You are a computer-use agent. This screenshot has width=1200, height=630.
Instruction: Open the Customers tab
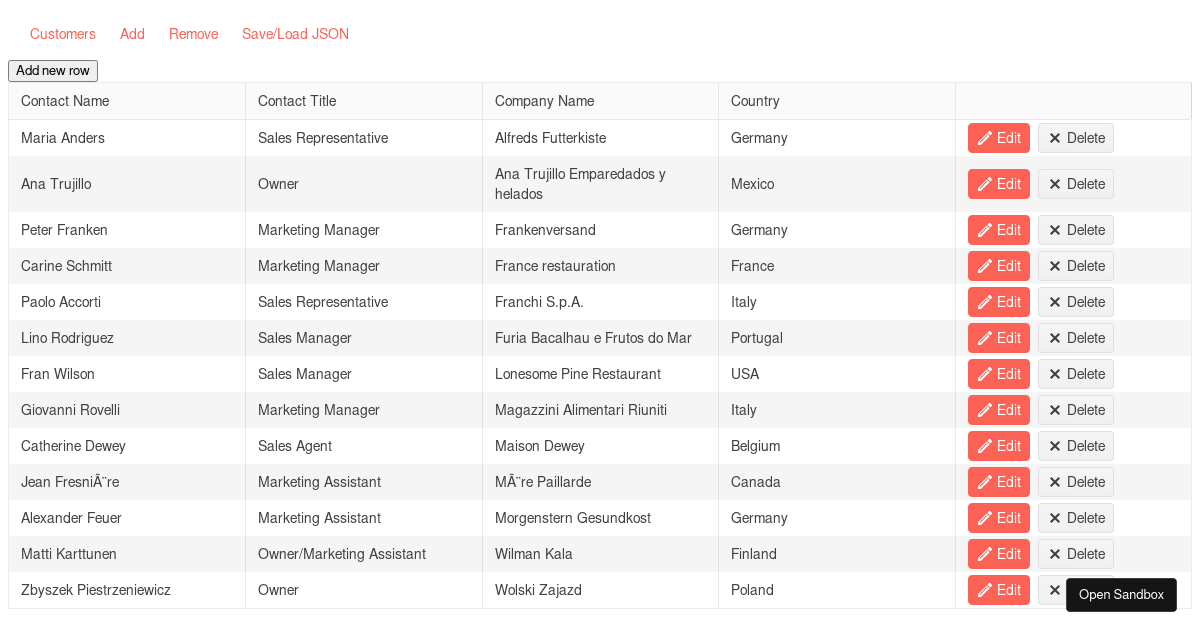[x=63, y=34]
